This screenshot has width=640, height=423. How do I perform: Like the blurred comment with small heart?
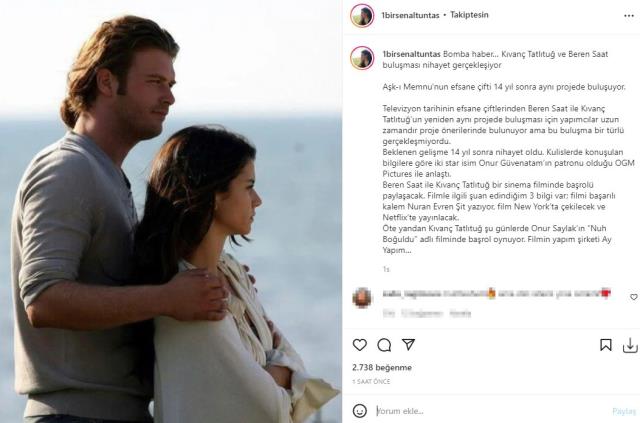point(633,297)
